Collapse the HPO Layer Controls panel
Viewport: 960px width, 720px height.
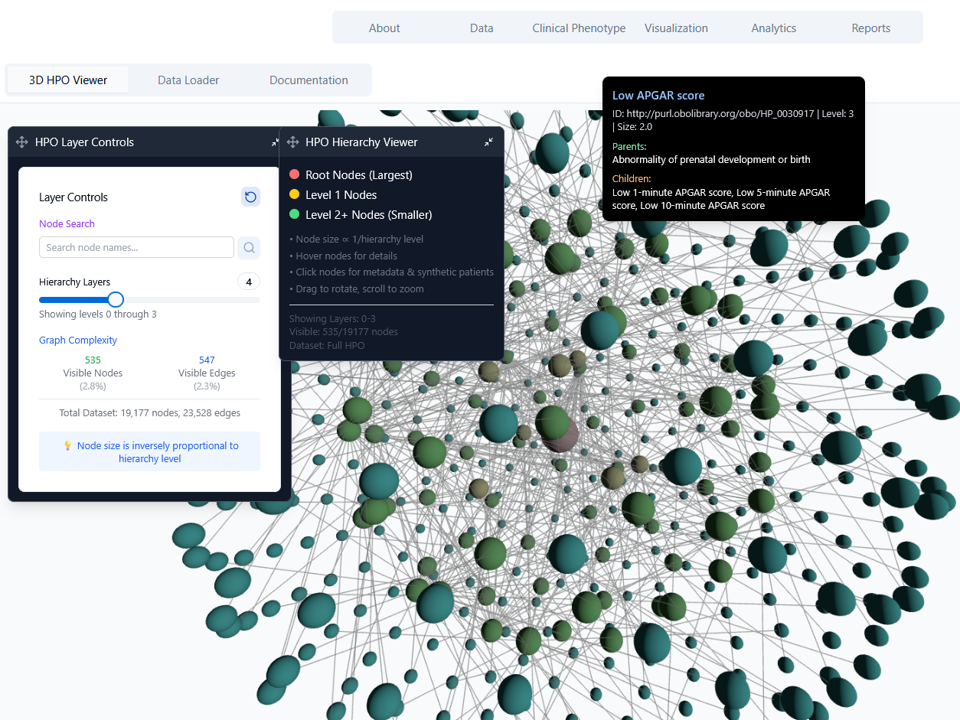pyautogui.click(x=275, y=143)
